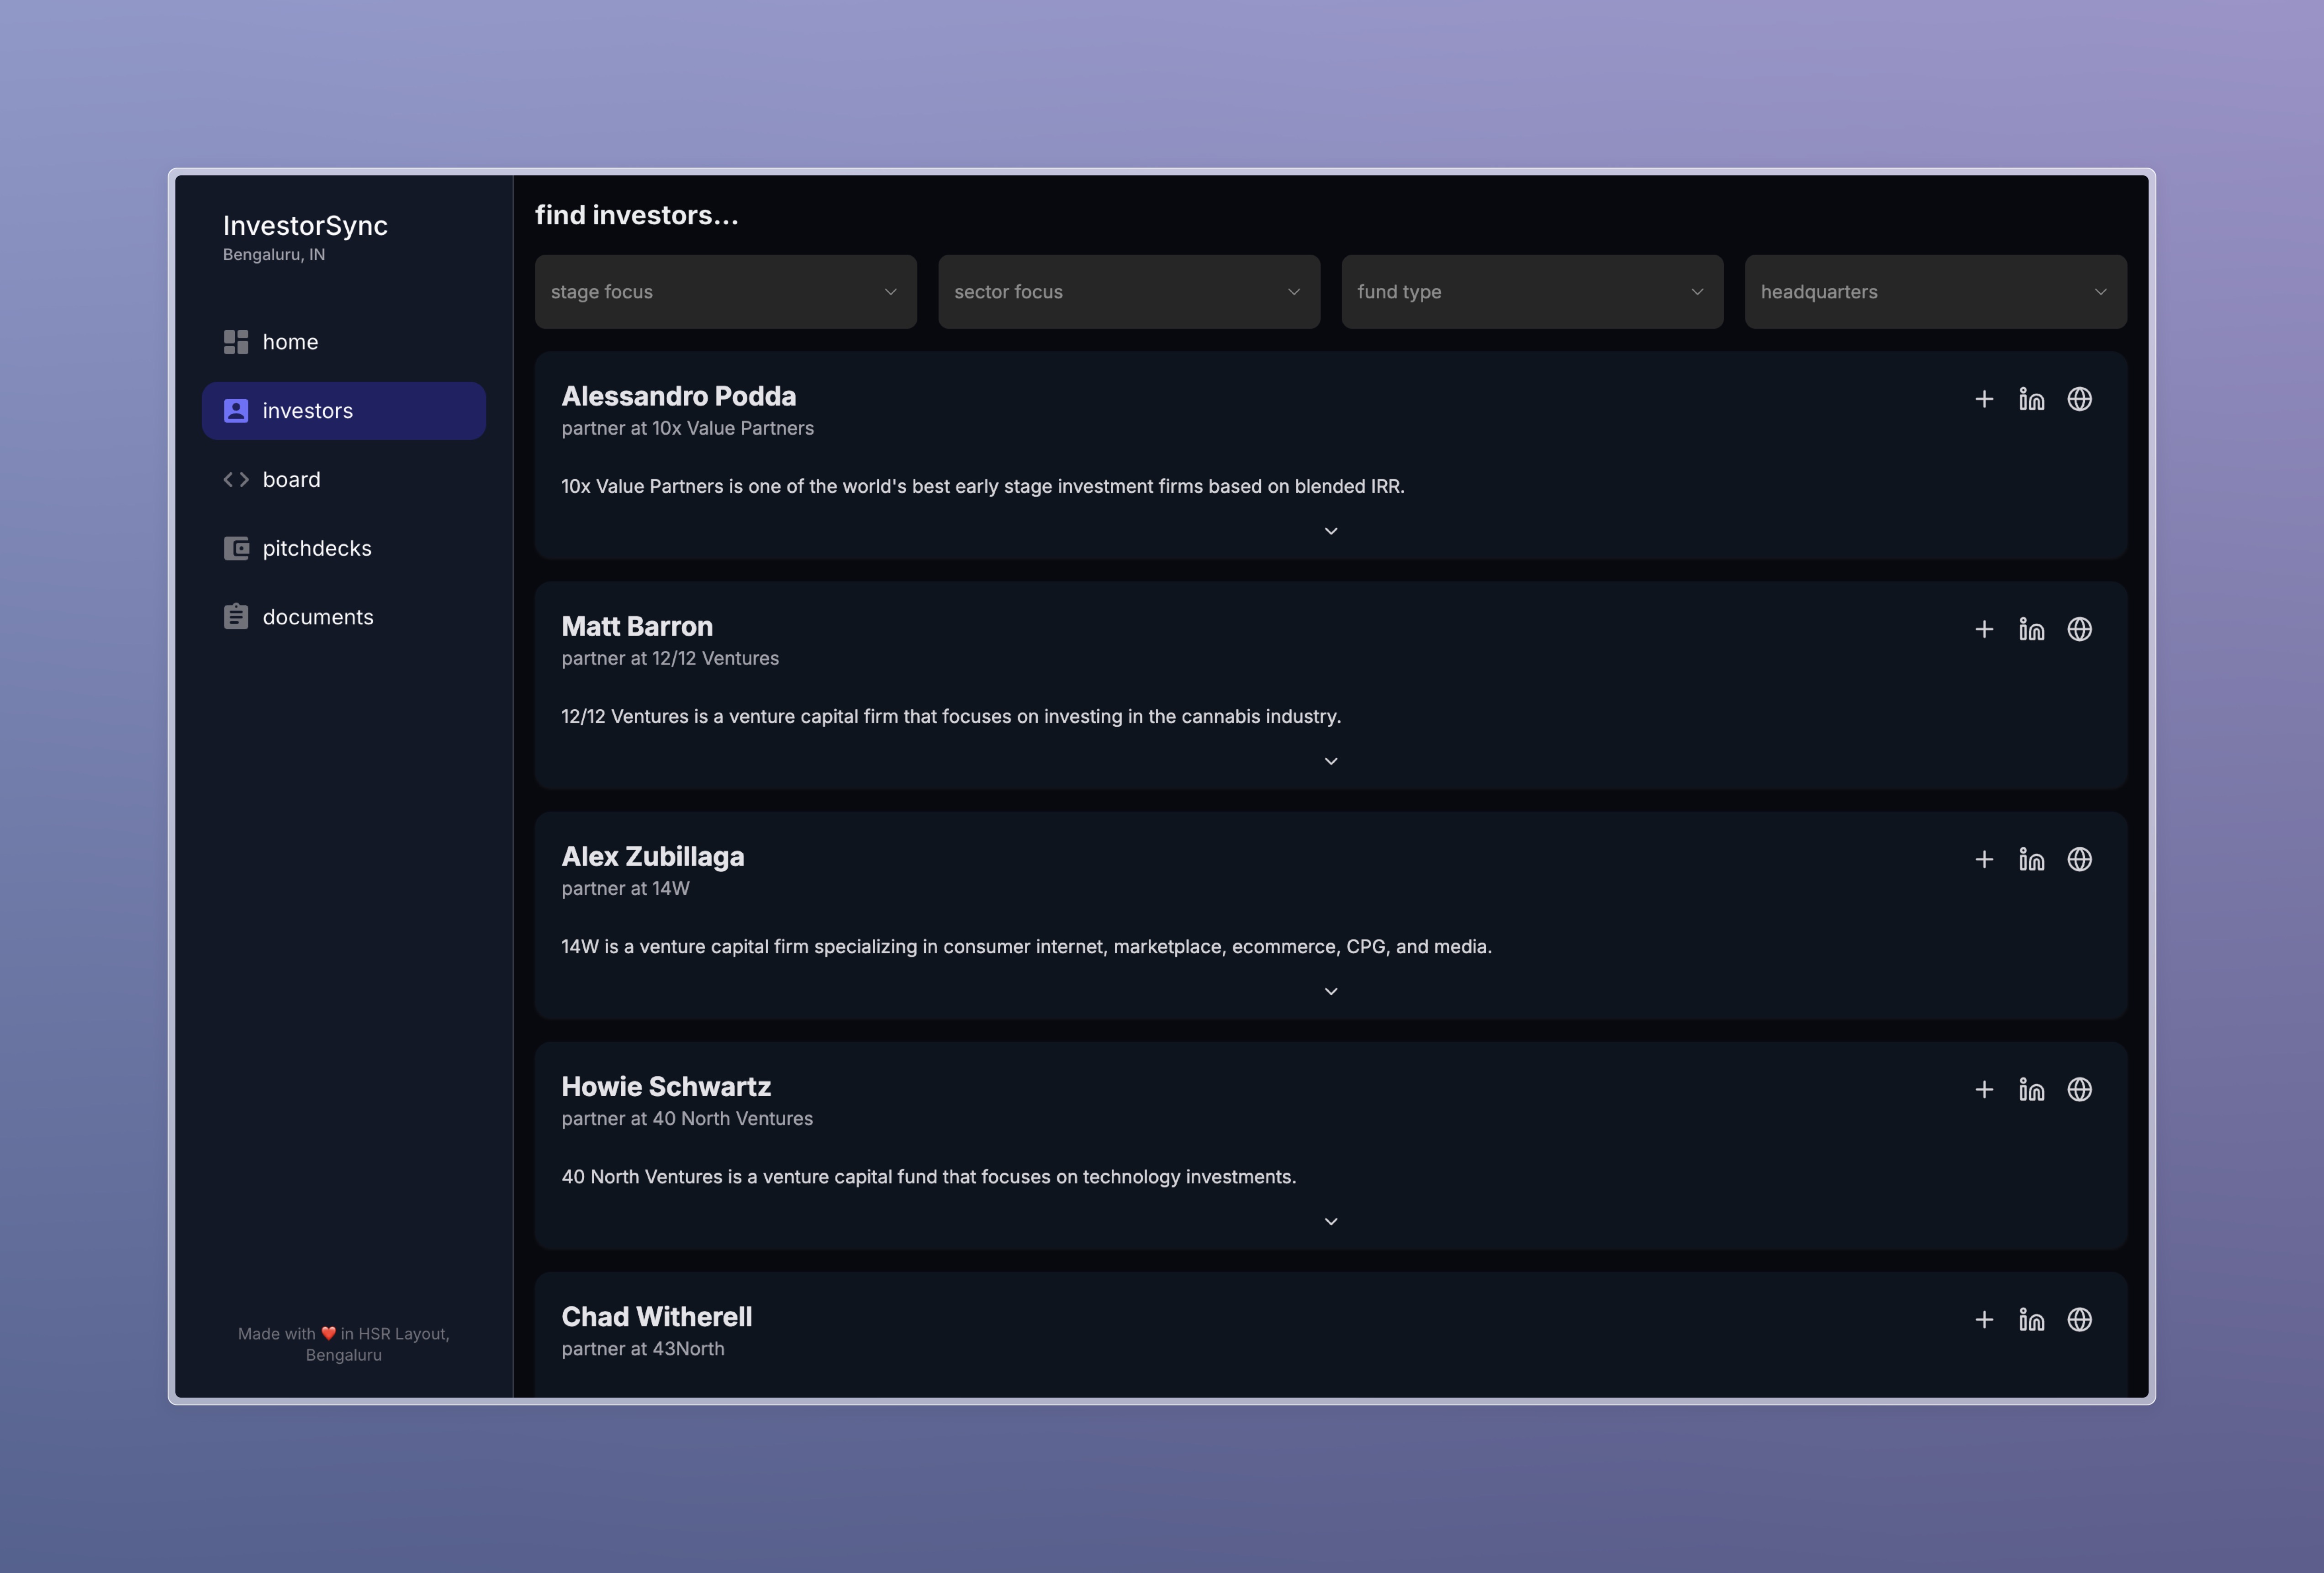
Task: Expand the Matt Barron card chevron
Action: (1331, 761)
